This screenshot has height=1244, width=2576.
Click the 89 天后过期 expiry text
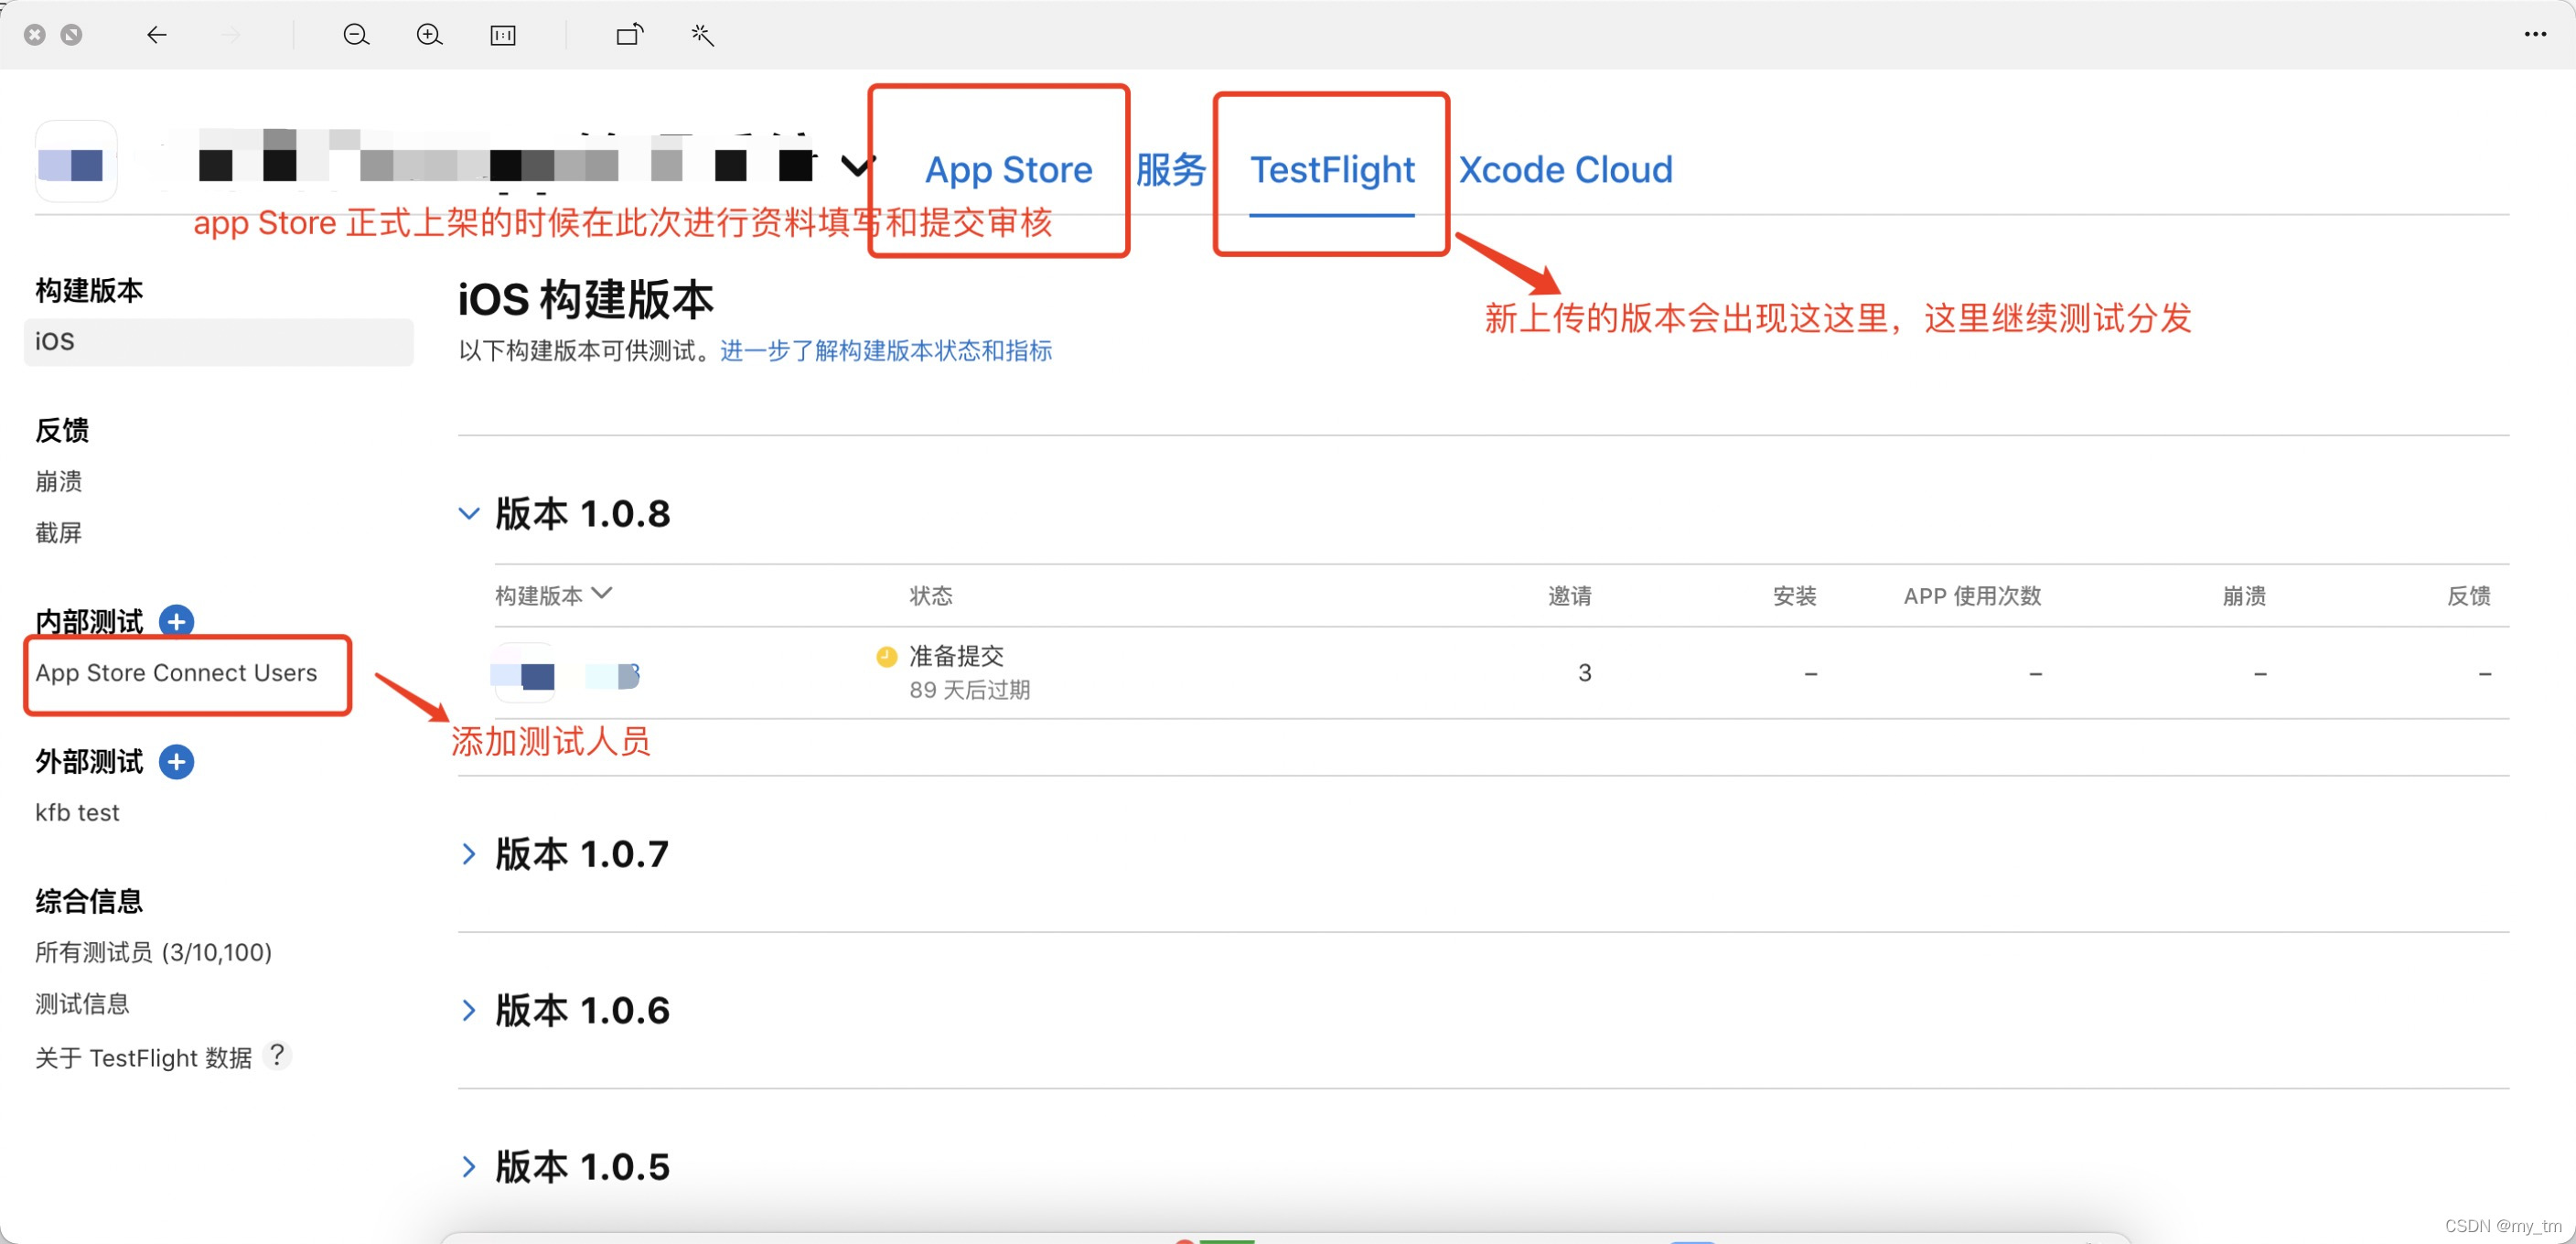(969, 690)
